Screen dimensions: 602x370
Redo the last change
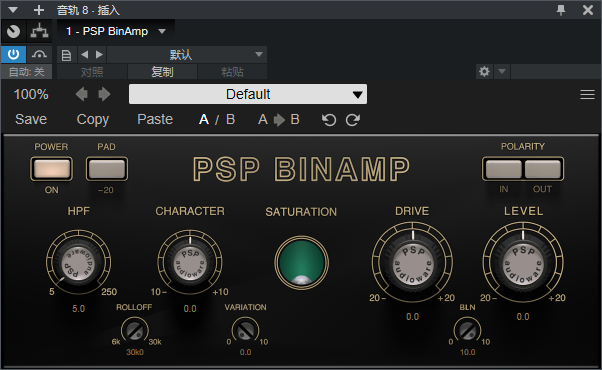point(353,120)
